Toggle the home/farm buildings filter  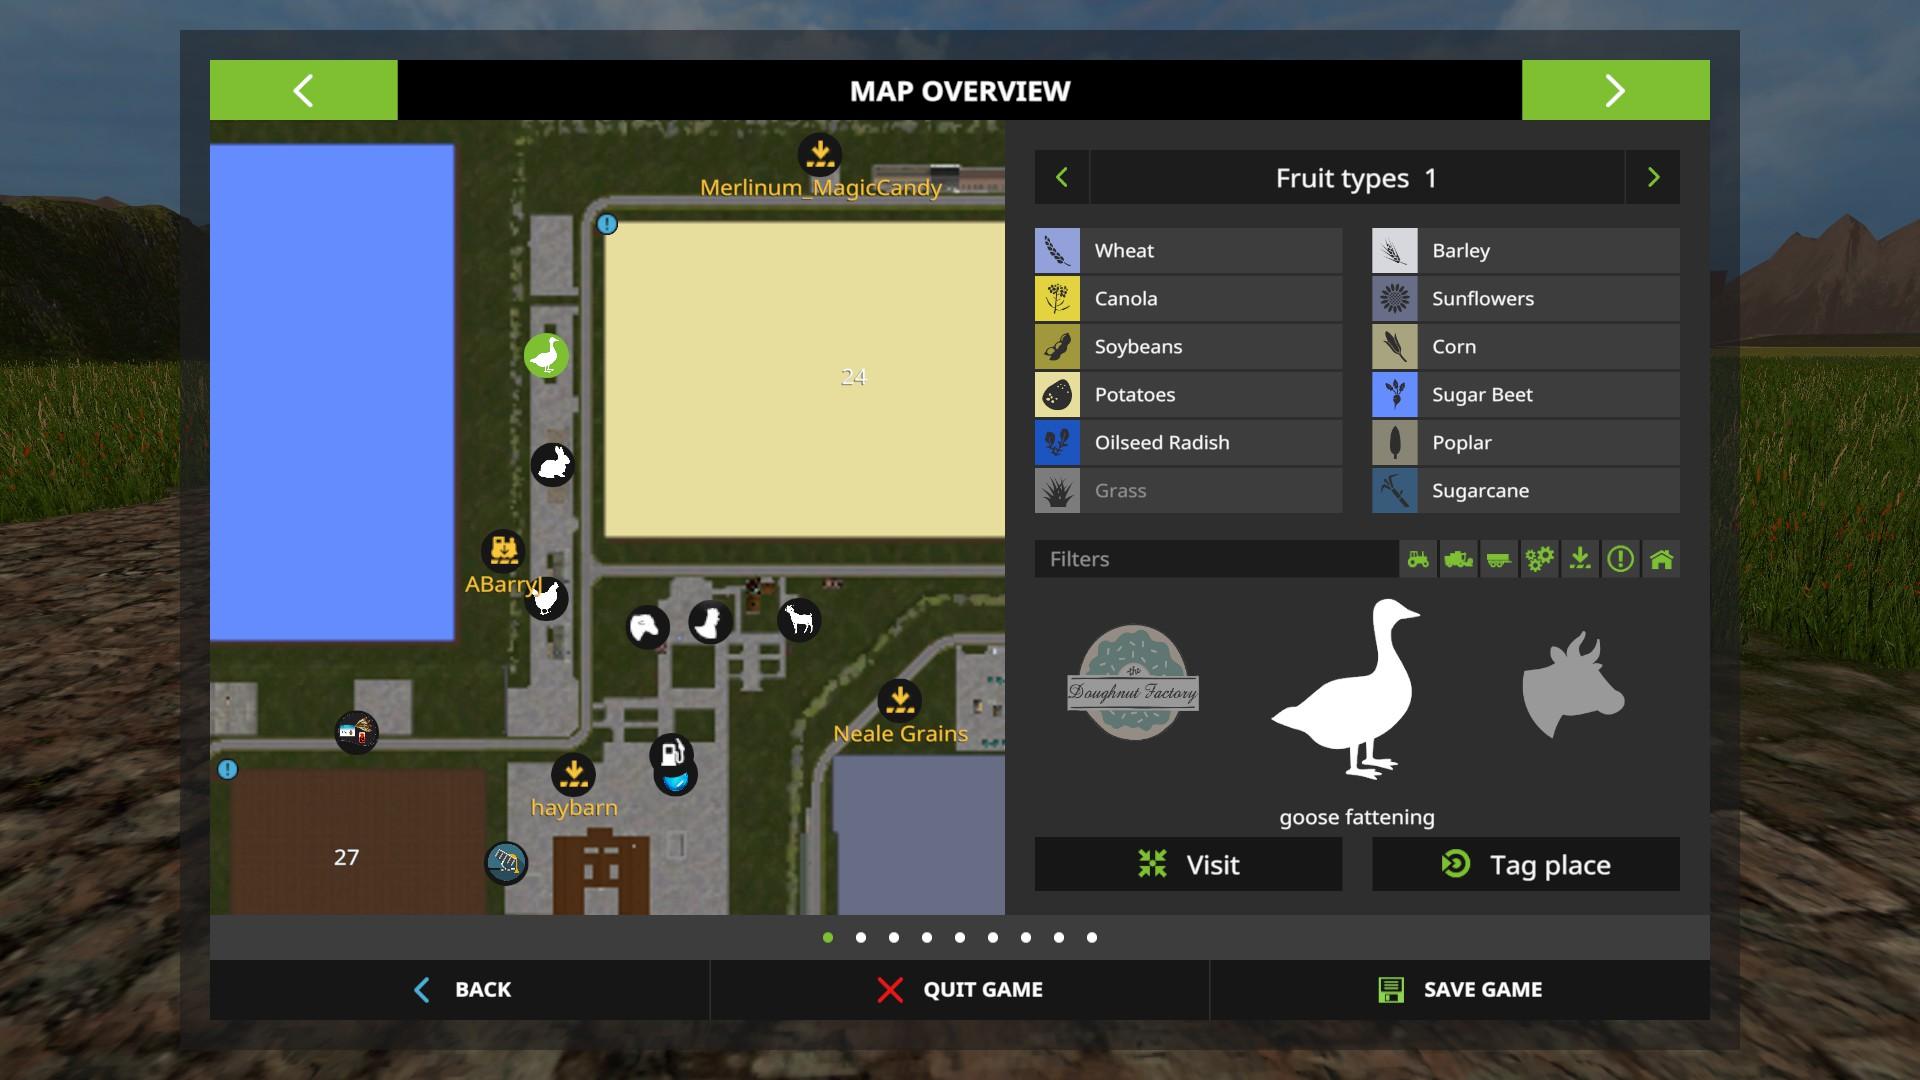tap(1661, 559)
